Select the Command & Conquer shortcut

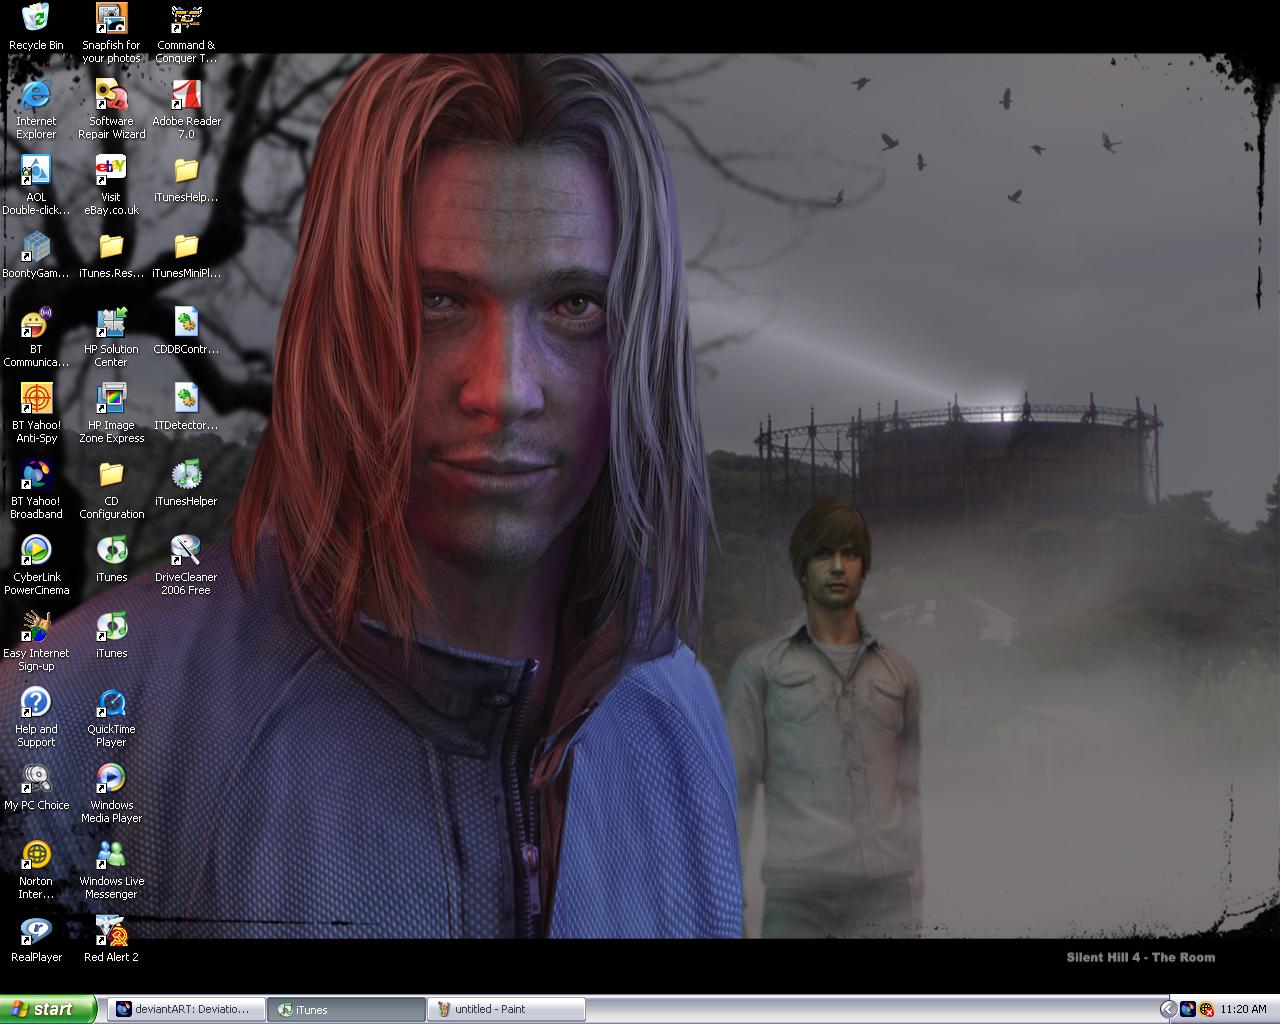pyautogui.click(x=186, y=33)
